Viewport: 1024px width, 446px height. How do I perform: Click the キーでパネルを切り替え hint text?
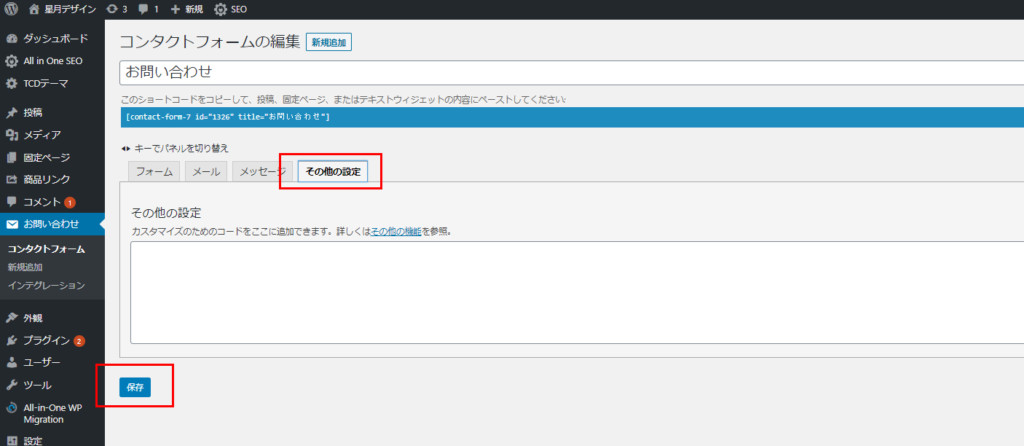click(181, 148)
